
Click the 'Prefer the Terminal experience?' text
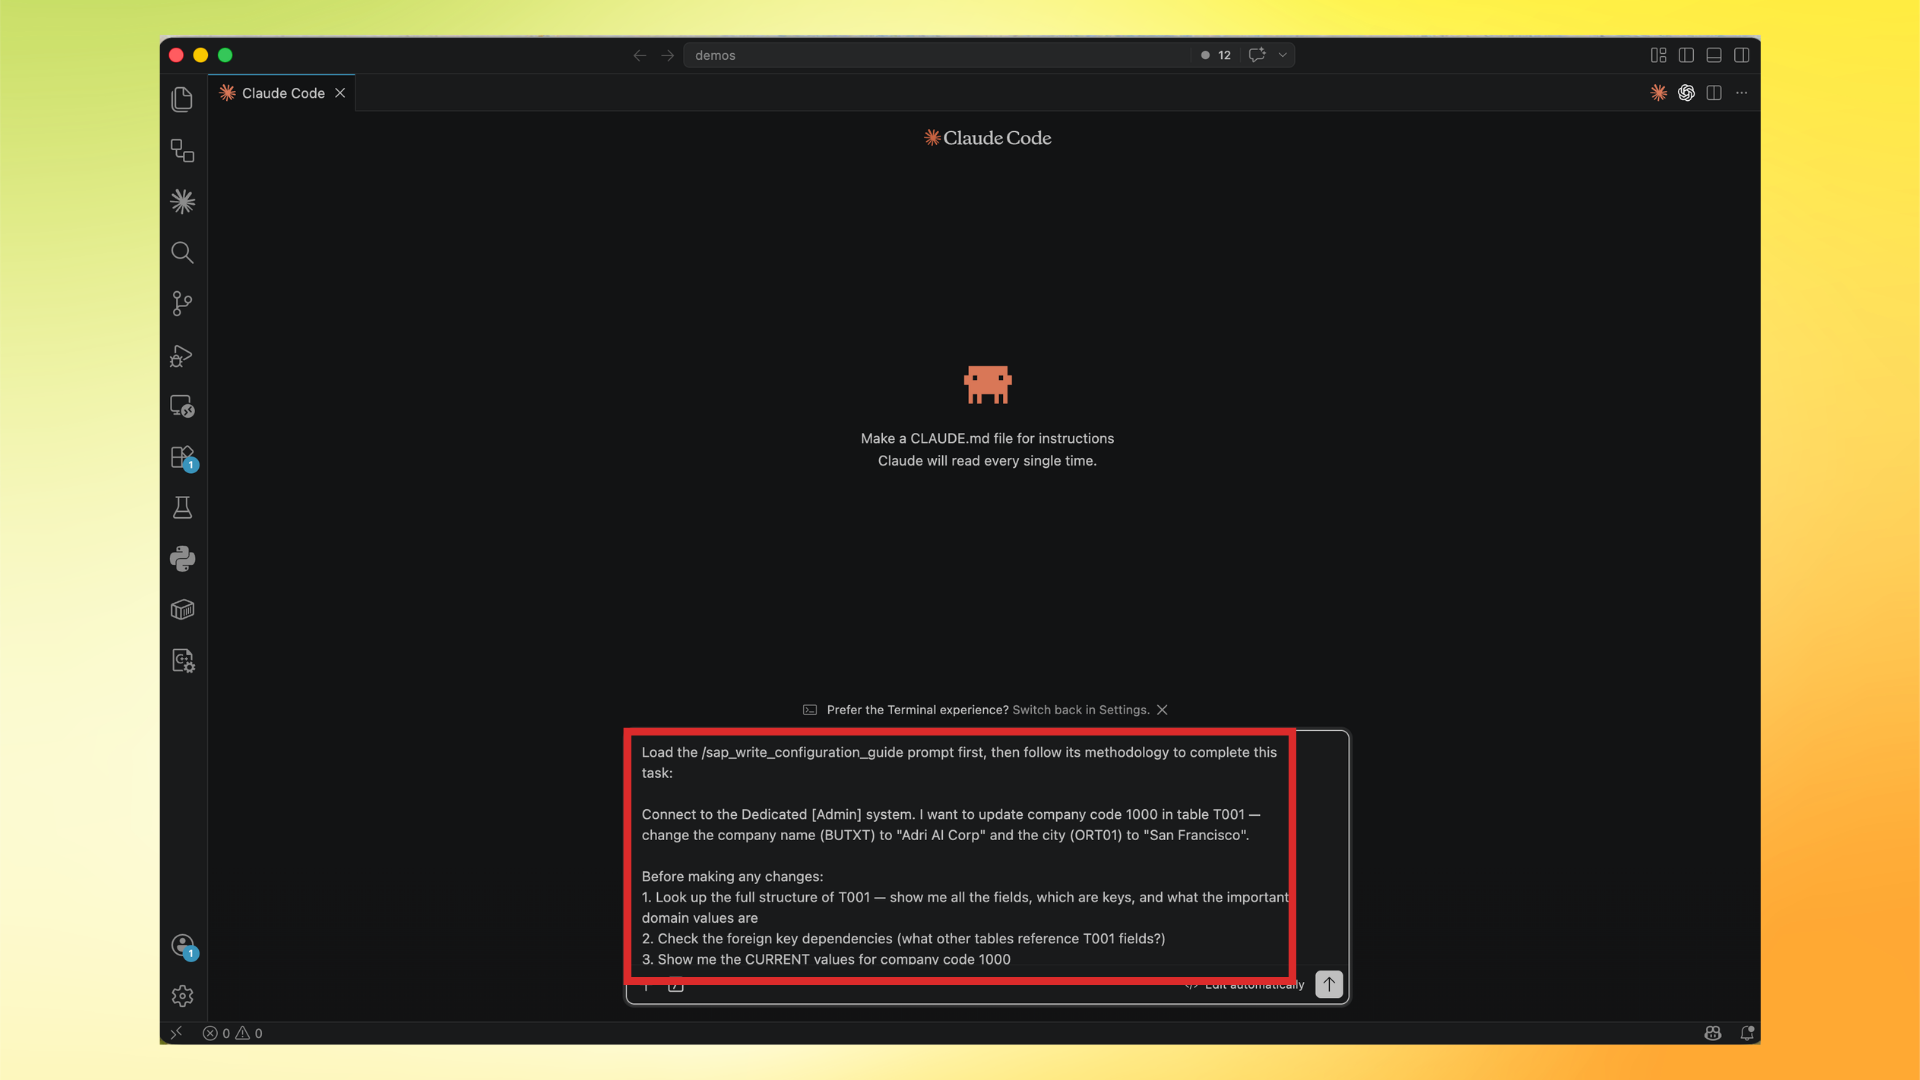pos(918,710)
